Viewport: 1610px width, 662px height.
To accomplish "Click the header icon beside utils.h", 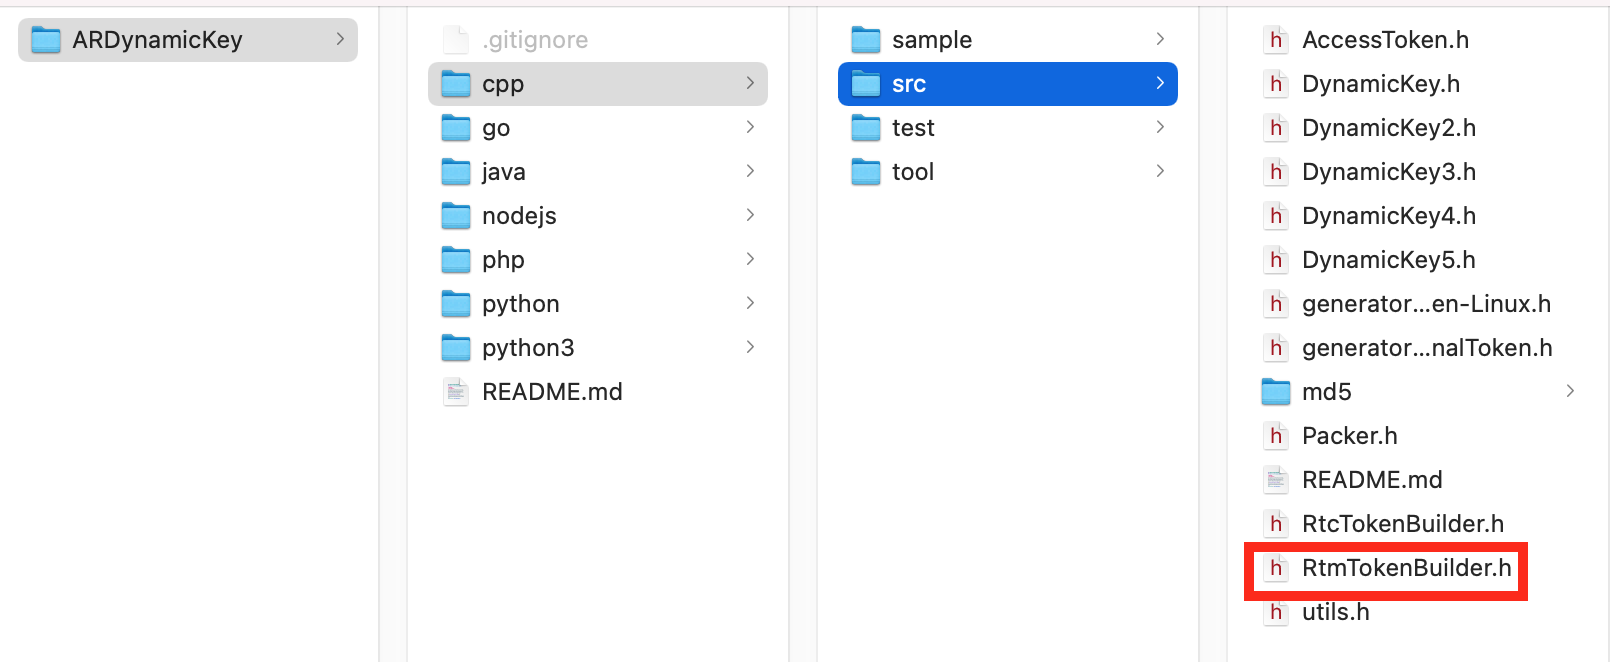I will 1276,612.
